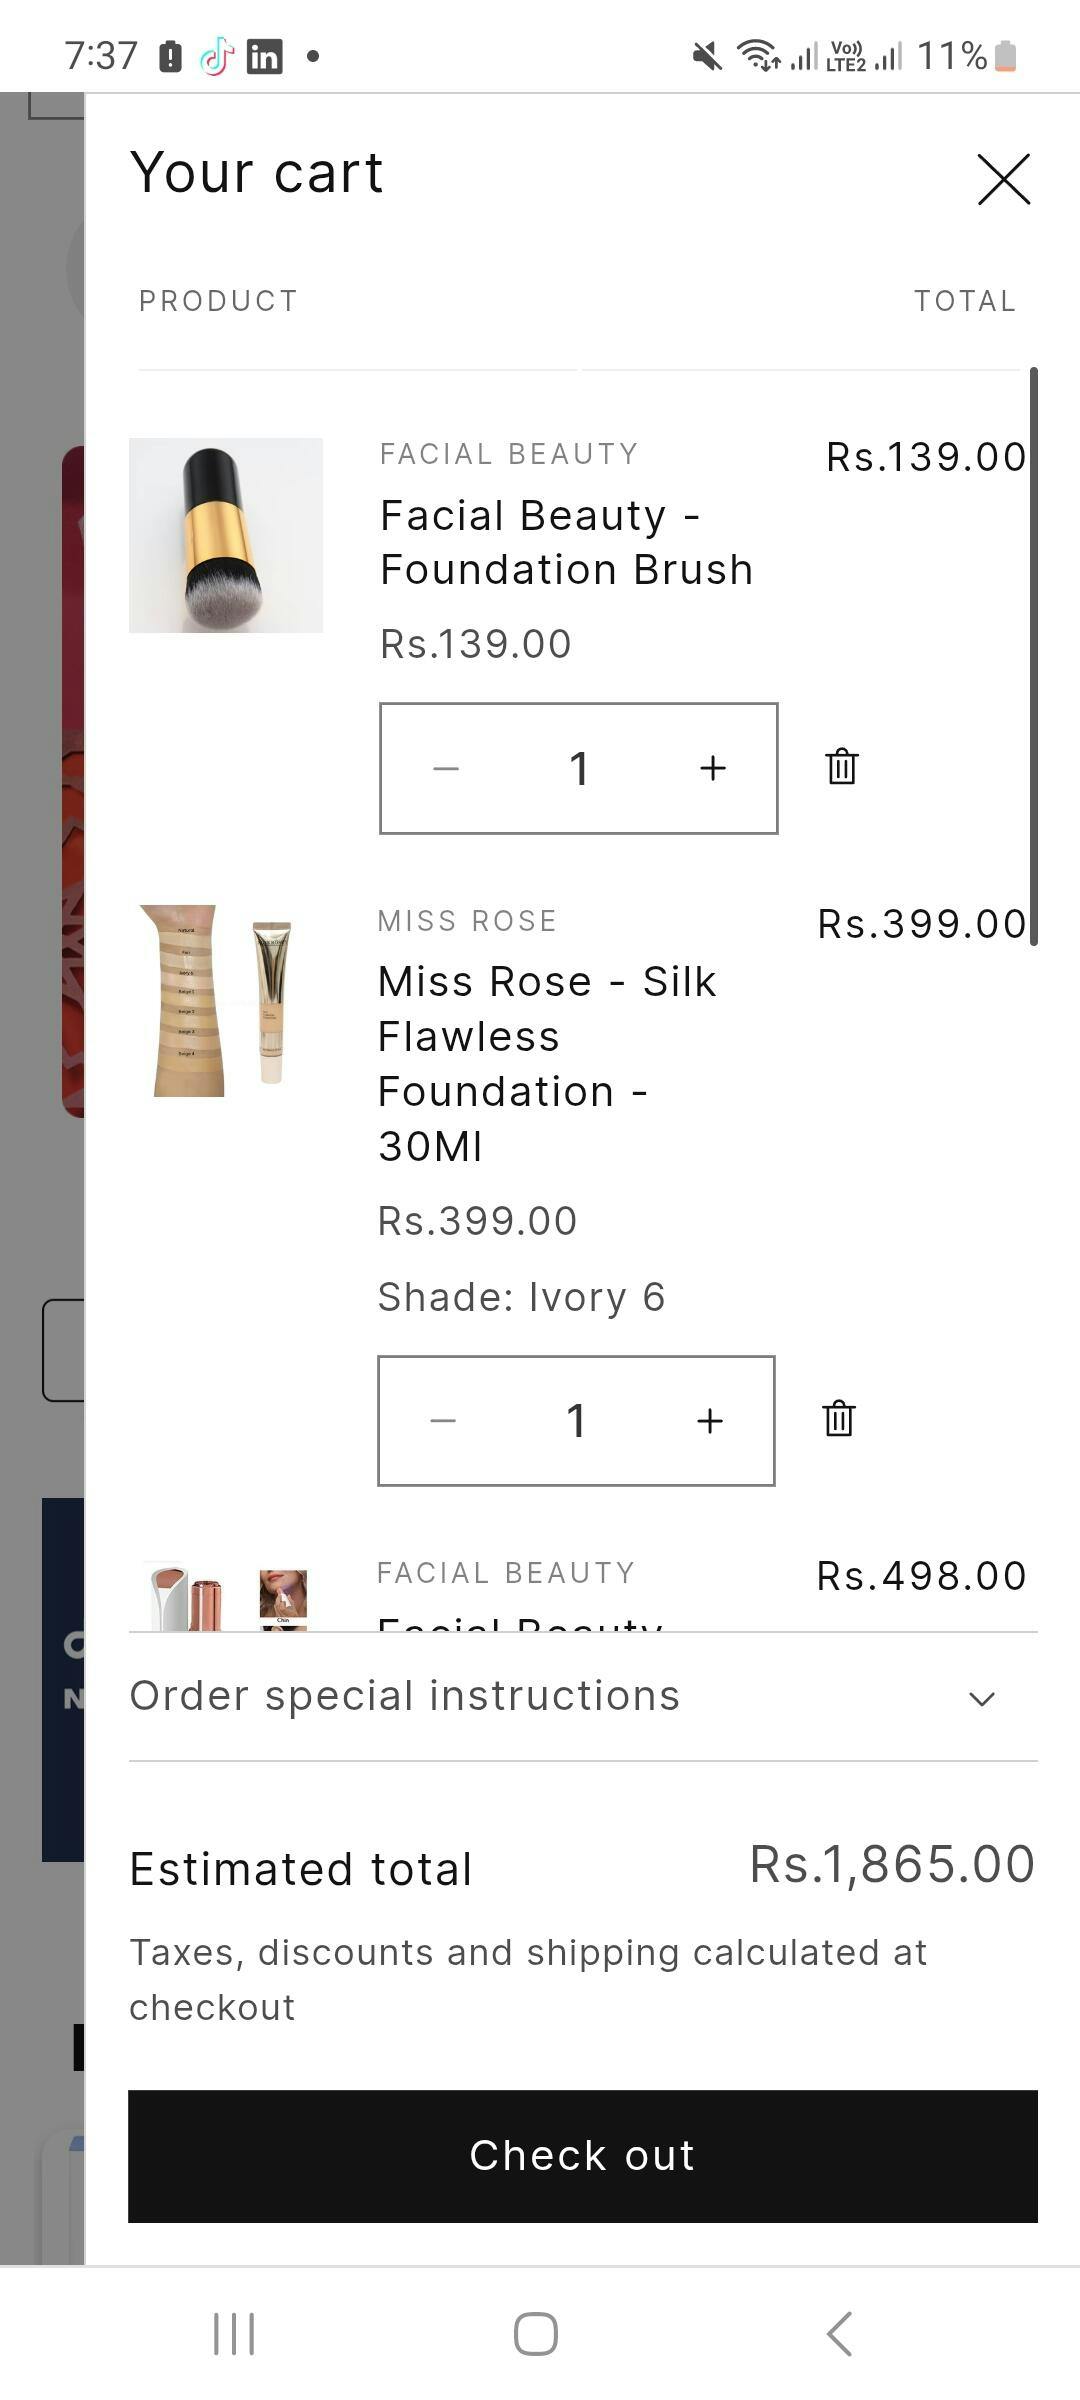Screen dimensions: 1080x2400
Task: Tap Android back navigation button
Action: tap(839, 2334)
